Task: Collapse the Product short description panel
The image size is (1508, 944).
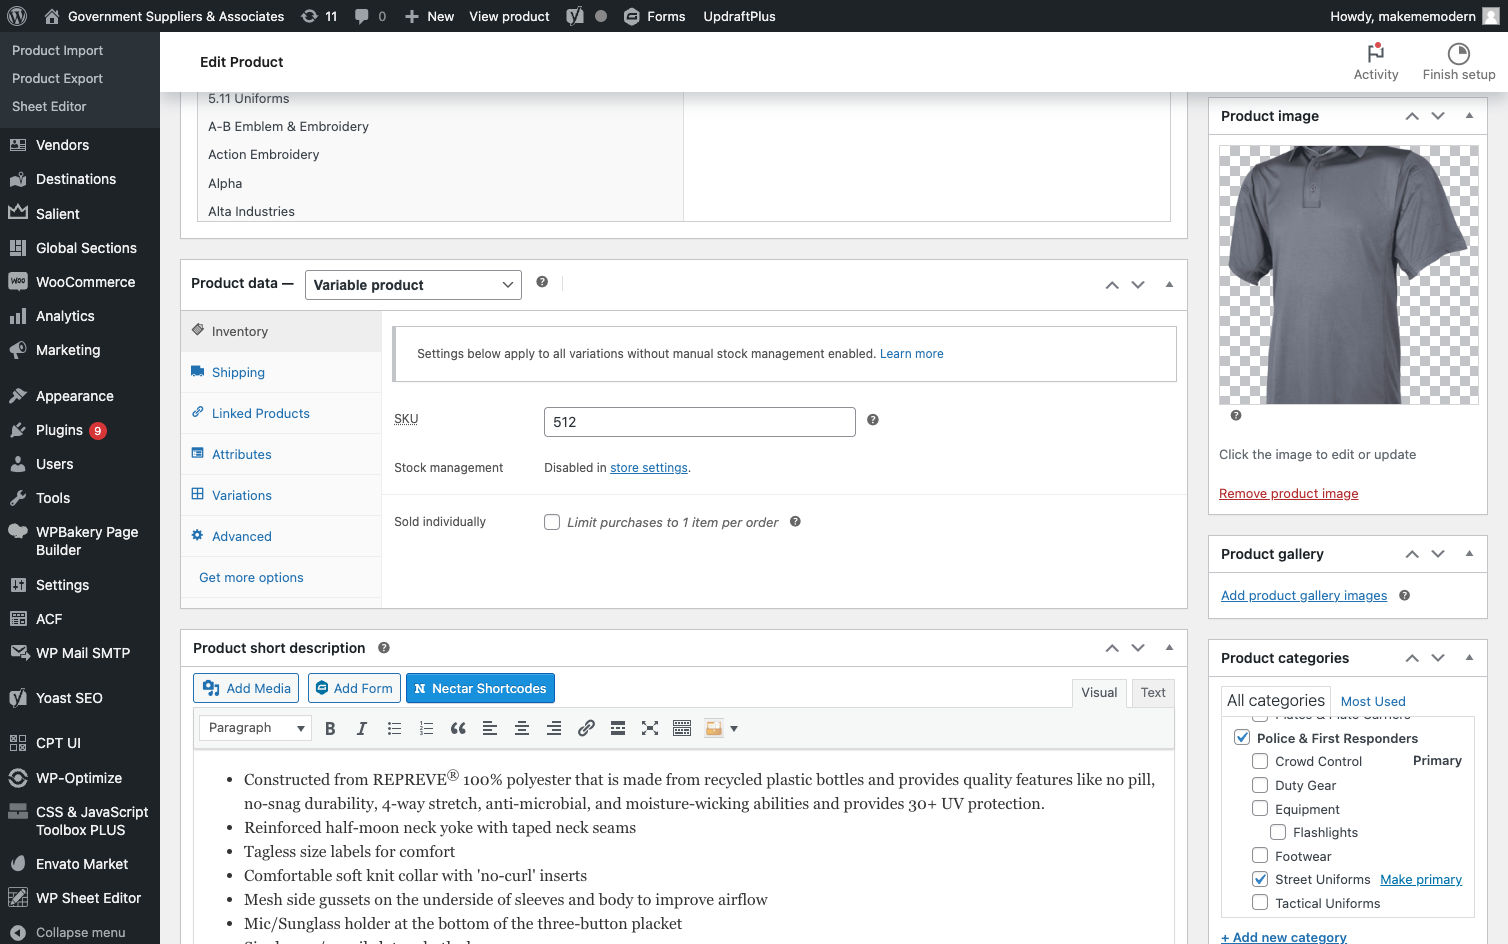Action: tap(1169, 648)
